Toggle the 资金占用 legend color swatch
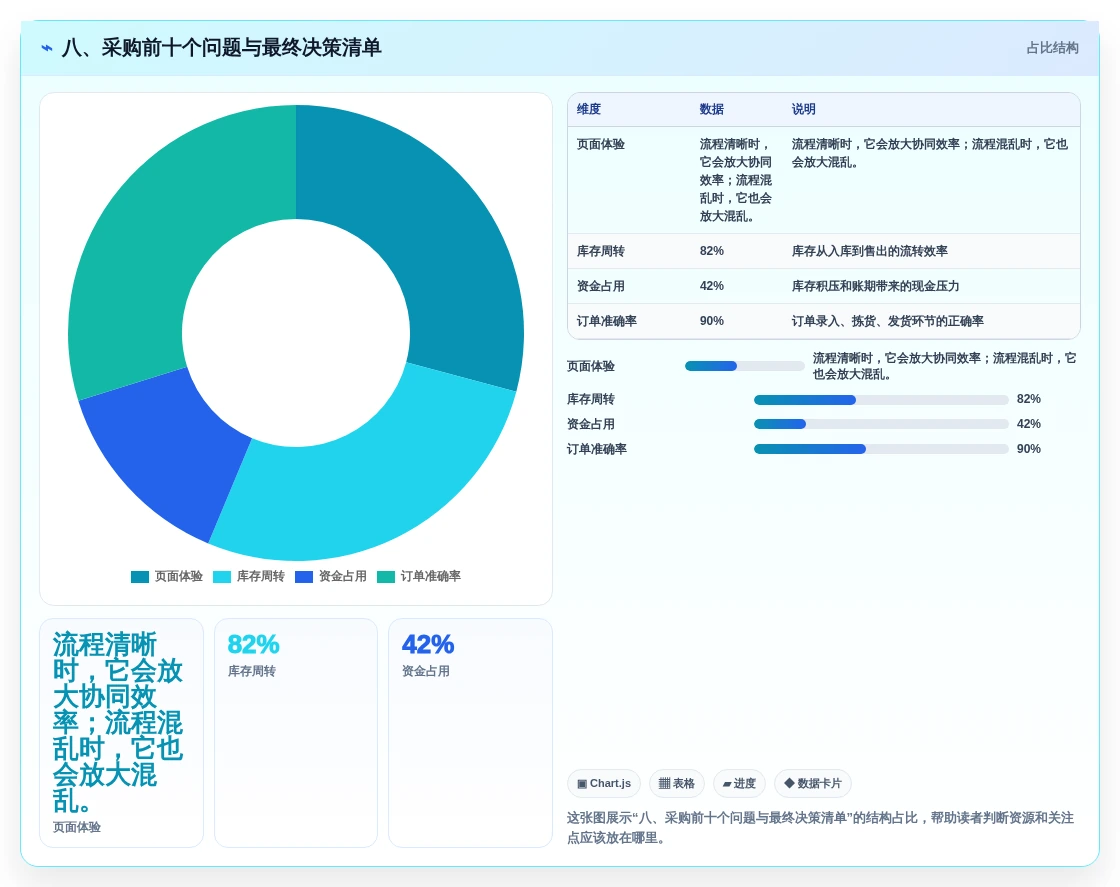 [x=304, y=576]
